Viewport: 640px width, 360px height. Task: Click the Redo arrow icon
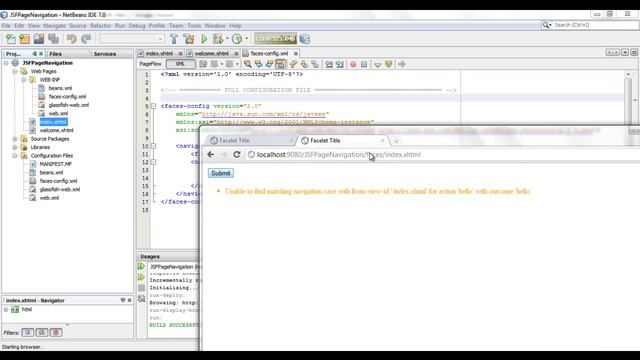(86, 39)
